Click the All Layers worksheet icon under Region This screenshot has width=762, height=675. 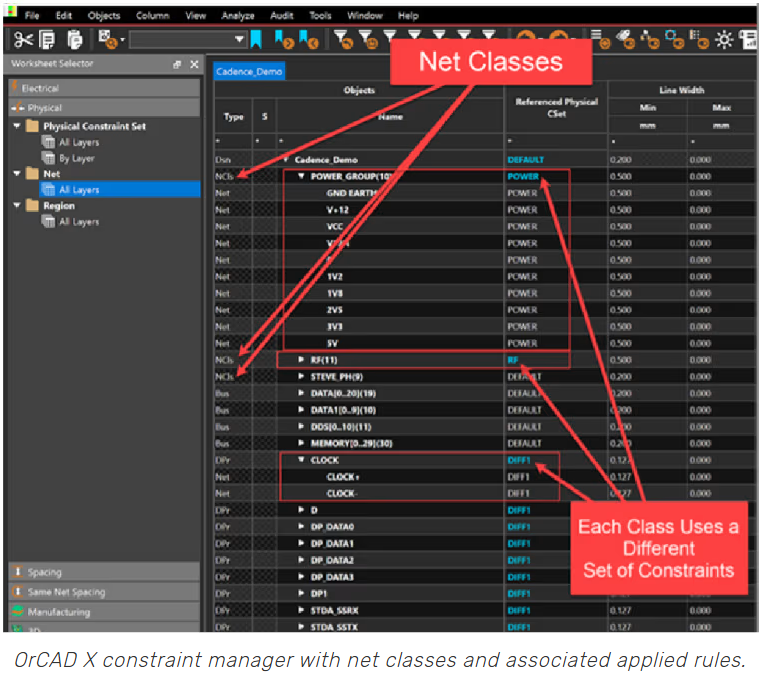tap(48, 222)
